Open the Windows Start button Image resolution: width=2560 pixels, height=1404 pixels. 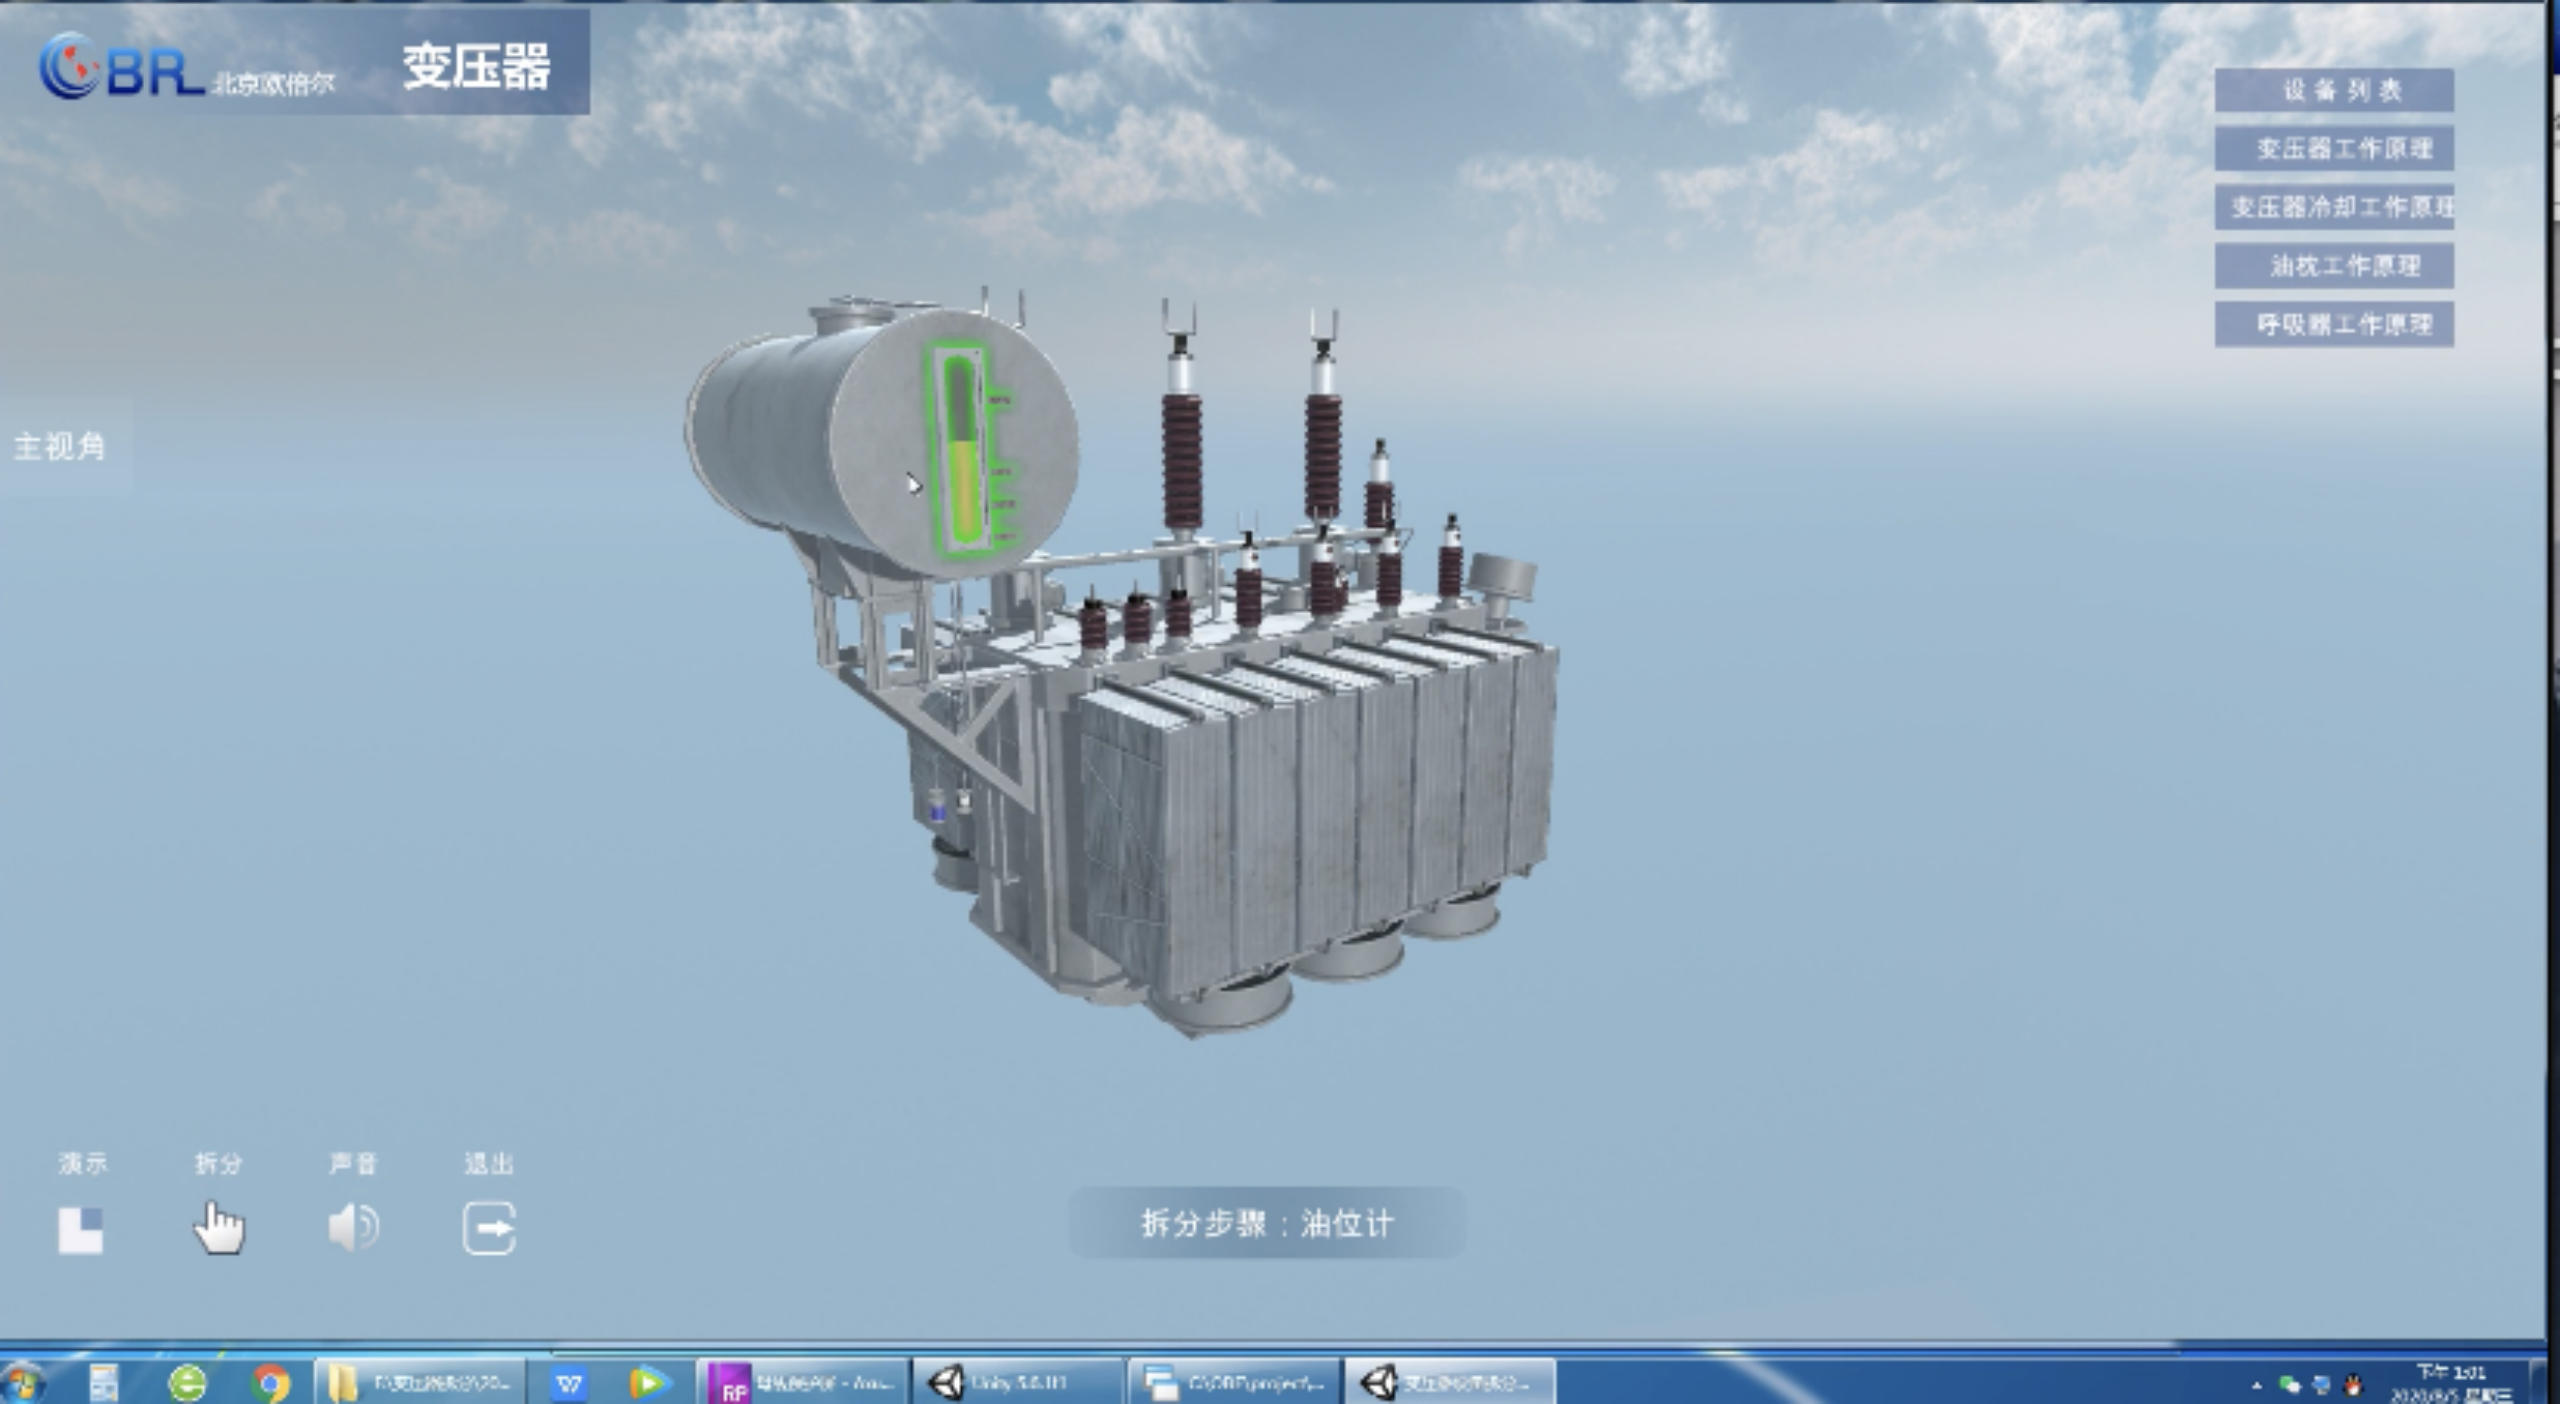(22, 1384)
